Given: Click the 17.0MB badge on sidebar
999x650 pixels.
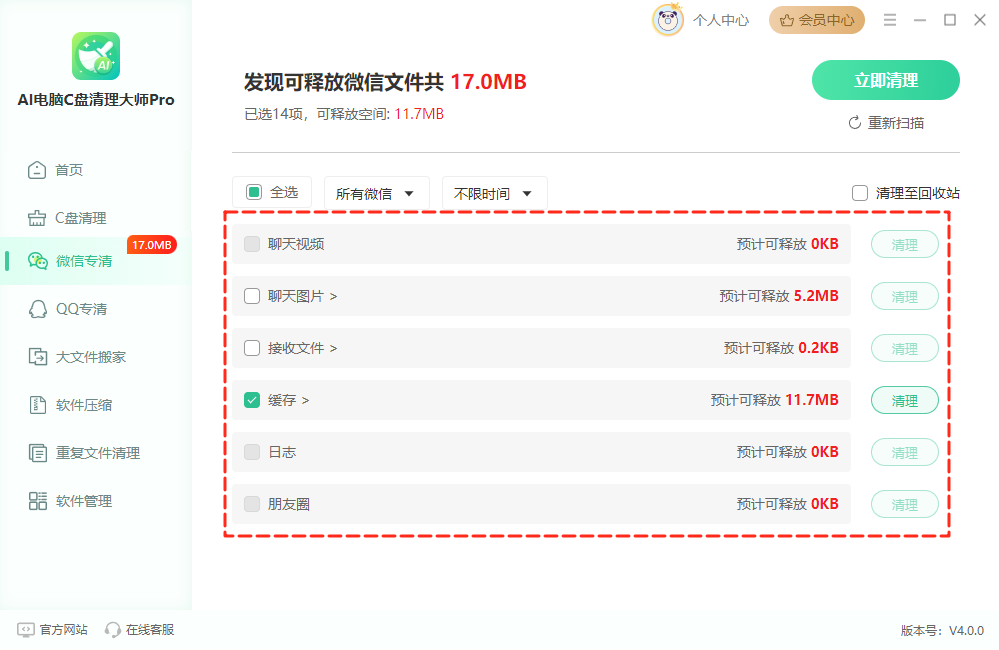Looking at the screenshot, I should [x=152, y=245].
